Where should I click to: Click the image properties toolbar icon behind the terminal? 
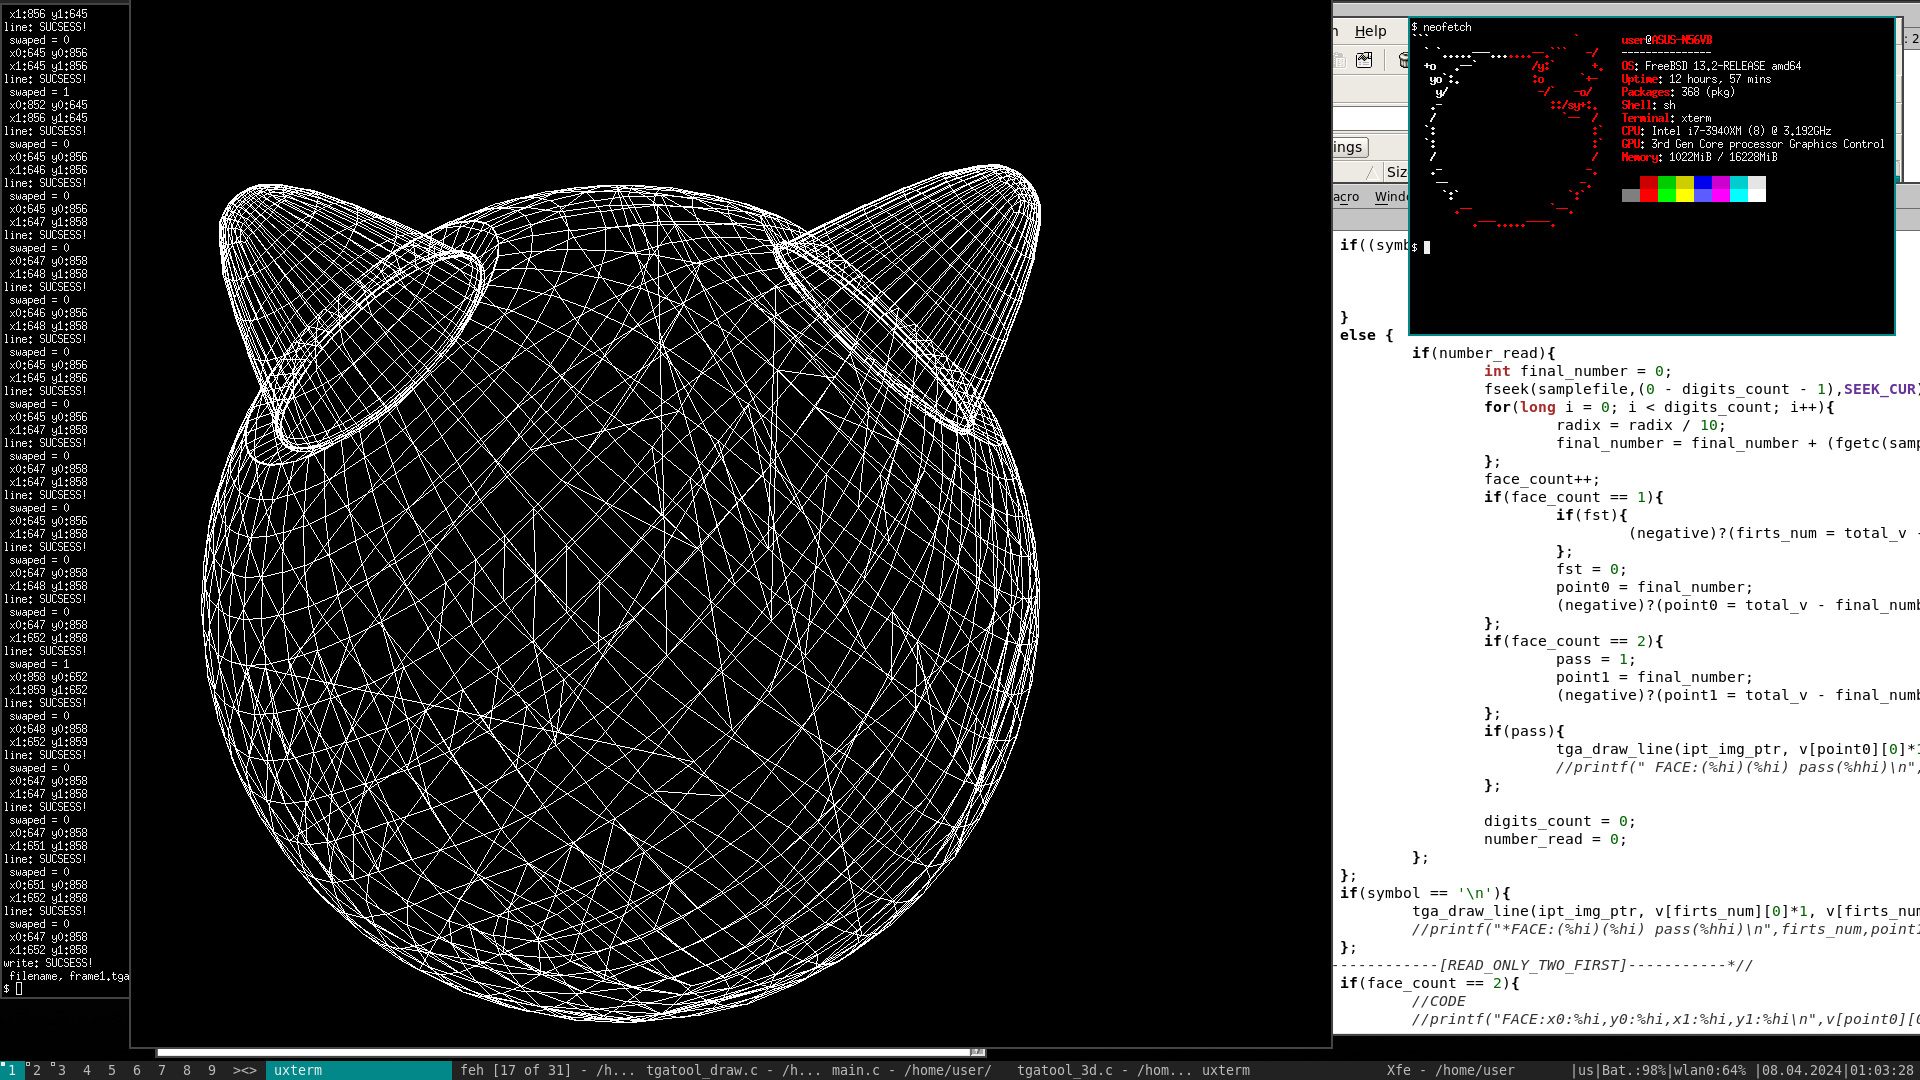(x=1364, y=61)
